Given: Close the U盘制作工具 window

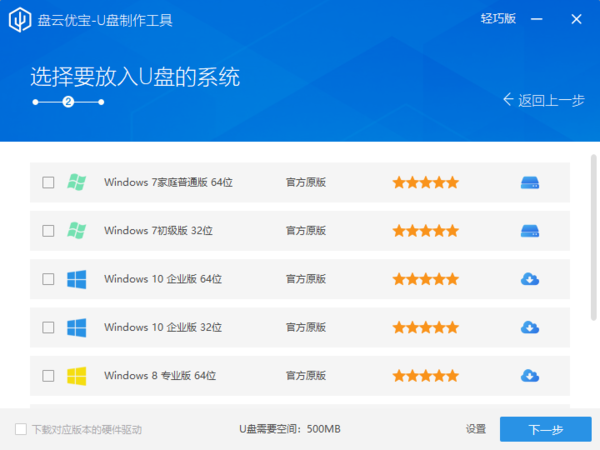Looking at the screenshot, I should click(576, 19).
